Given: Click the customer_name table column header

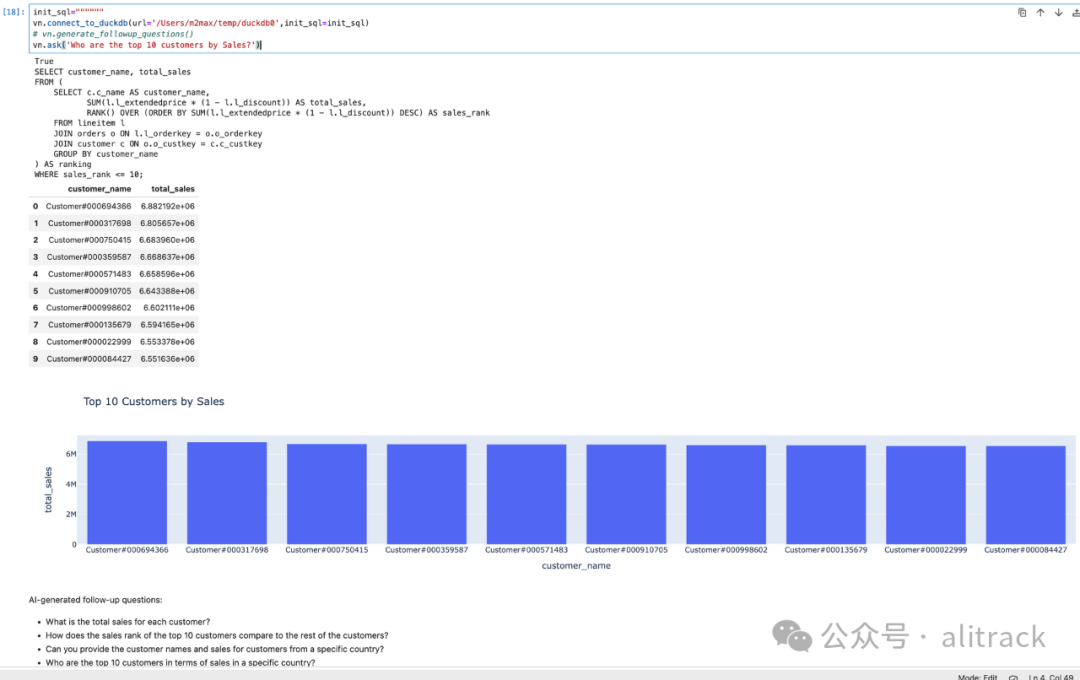Looking at the screenshot, I should (99, 189).
